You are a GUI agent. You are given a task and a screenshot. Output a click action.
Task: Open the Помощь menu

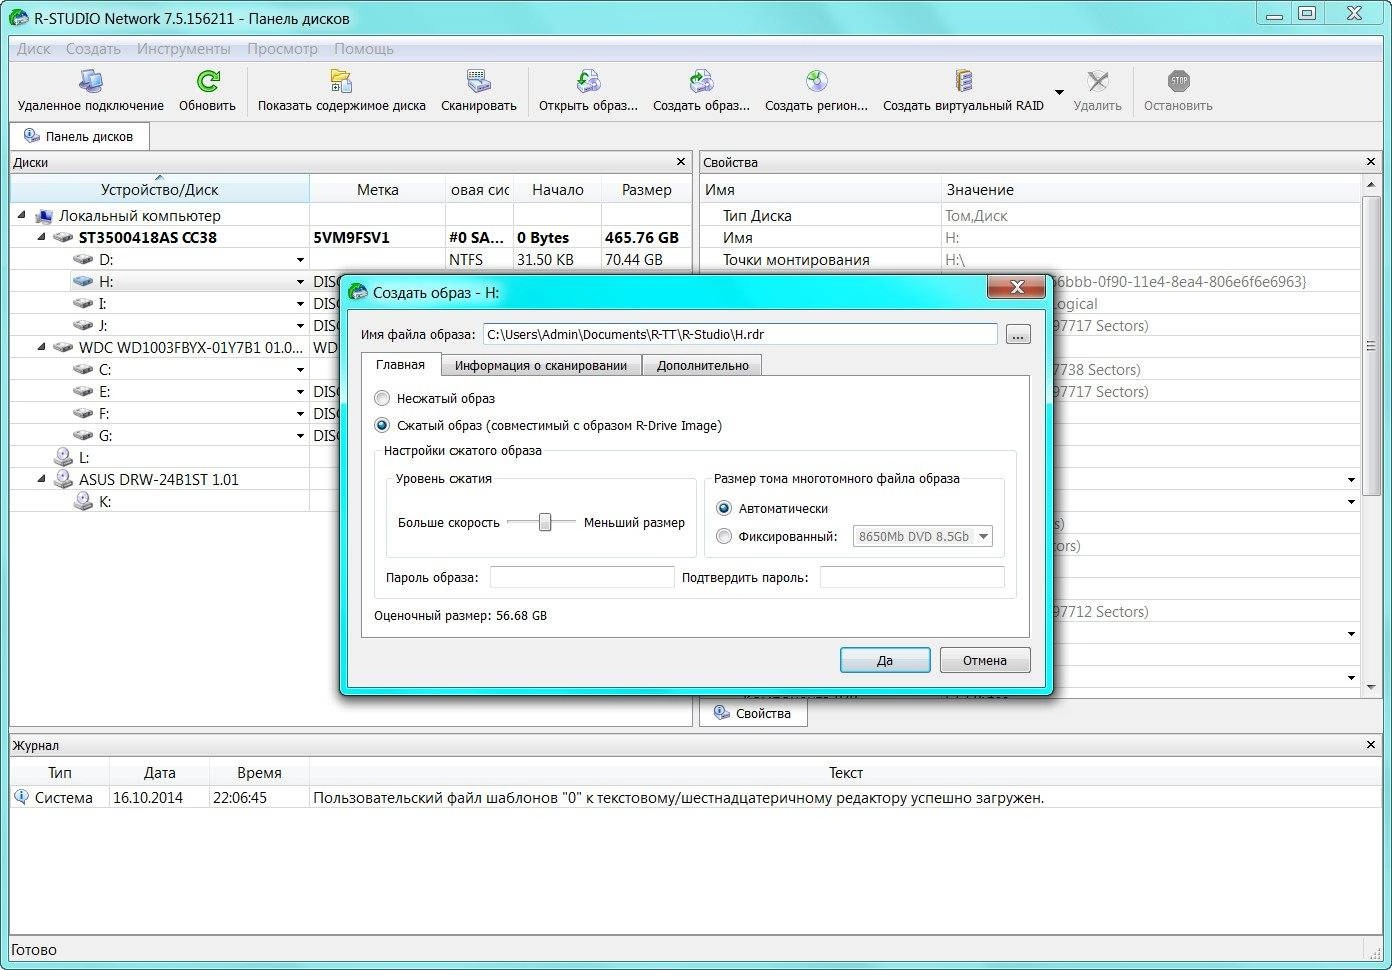coord(364,48)
